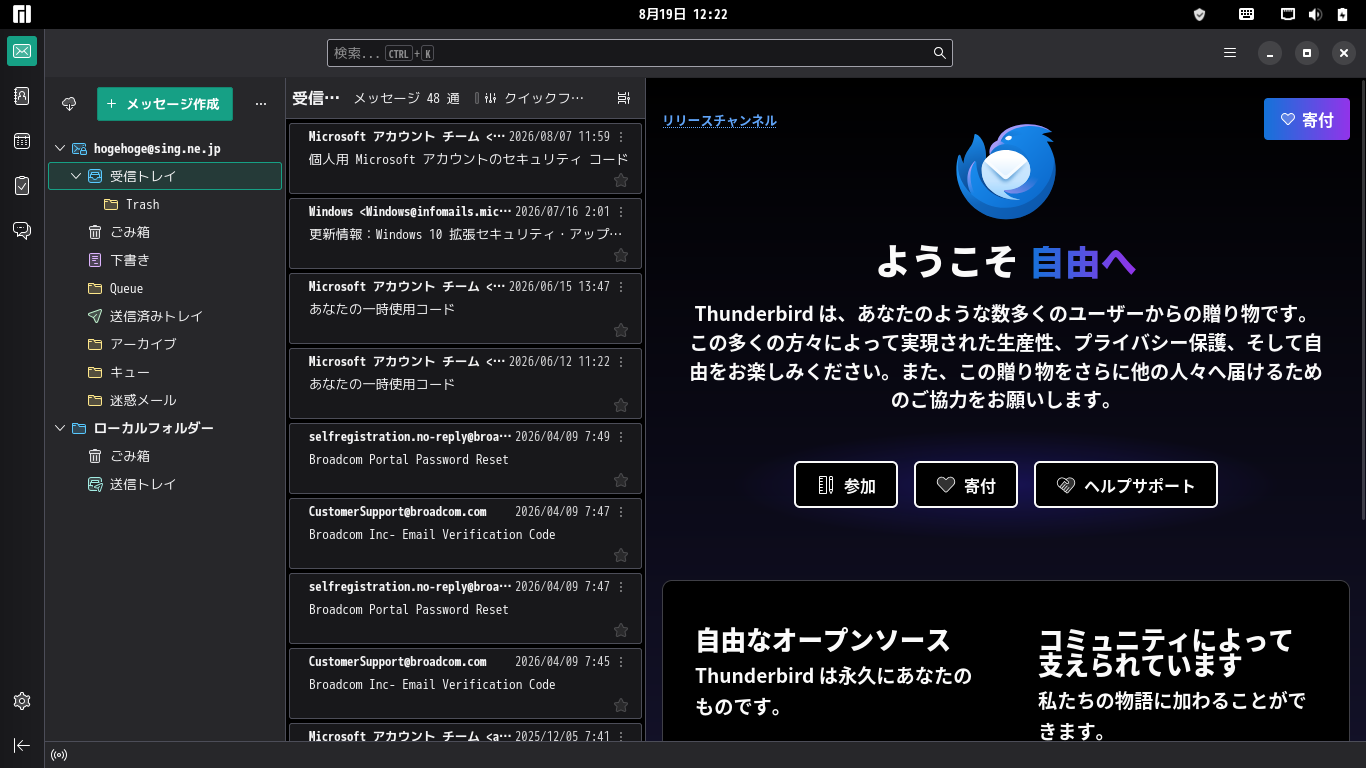Open the folder pane options (three dots)
The image size is (1366, 768).
[x=261, y=104]
